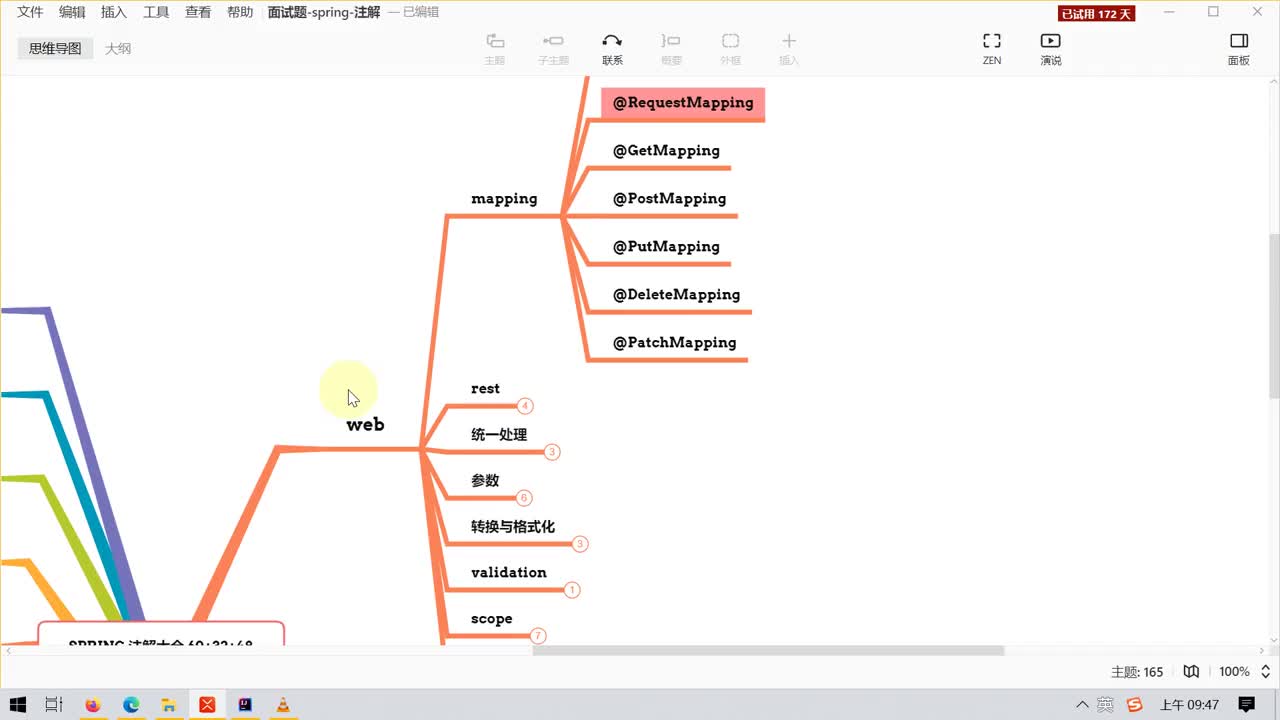Select the @PostMapping node
Viewport: 1280px width, 720px height.
[669, 199]
